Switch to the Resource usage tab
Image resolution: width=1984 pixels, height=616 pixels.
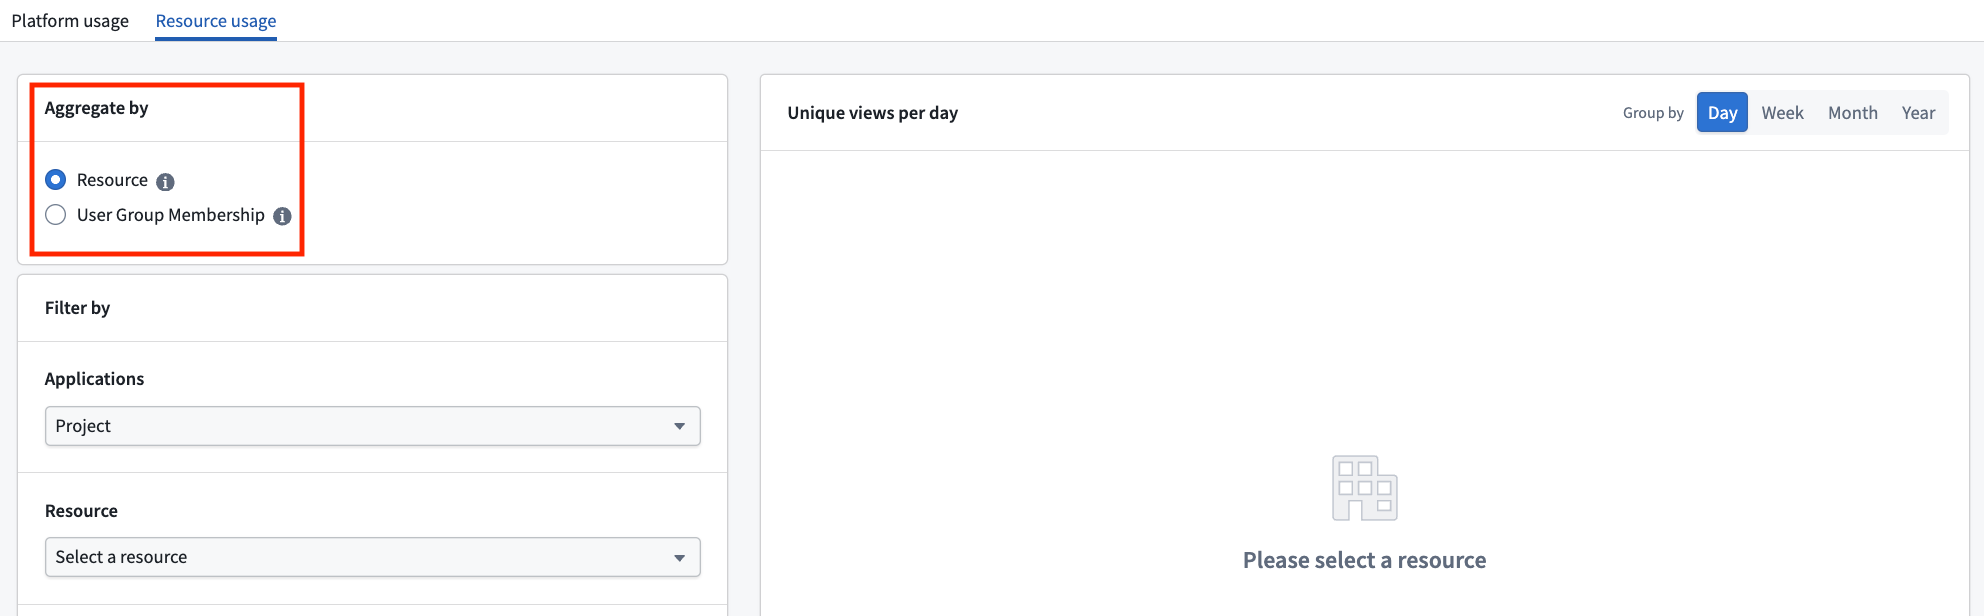(x=216, y=21)
